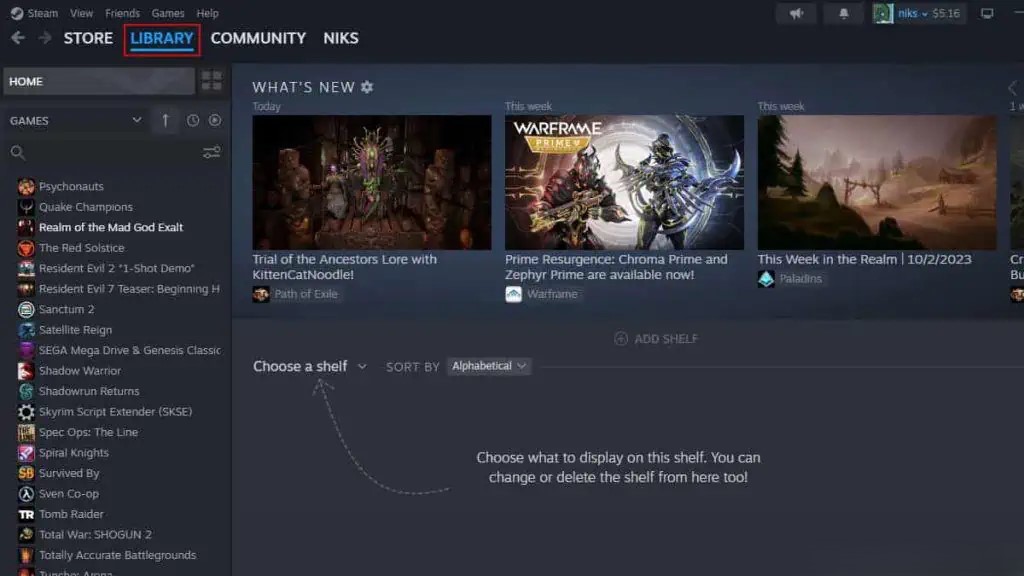Toggle the recent activity clock icon

pos(192,120)
